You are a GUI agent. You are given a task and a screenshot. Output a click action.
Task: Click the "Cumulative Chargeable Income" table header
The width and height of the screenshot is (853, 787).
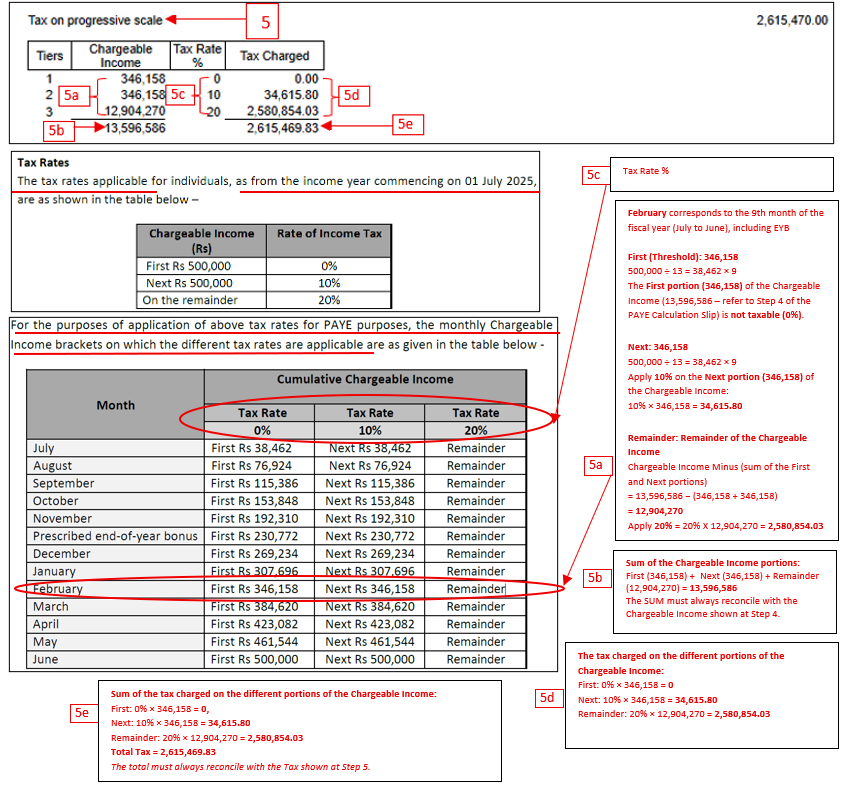point(364,379)
